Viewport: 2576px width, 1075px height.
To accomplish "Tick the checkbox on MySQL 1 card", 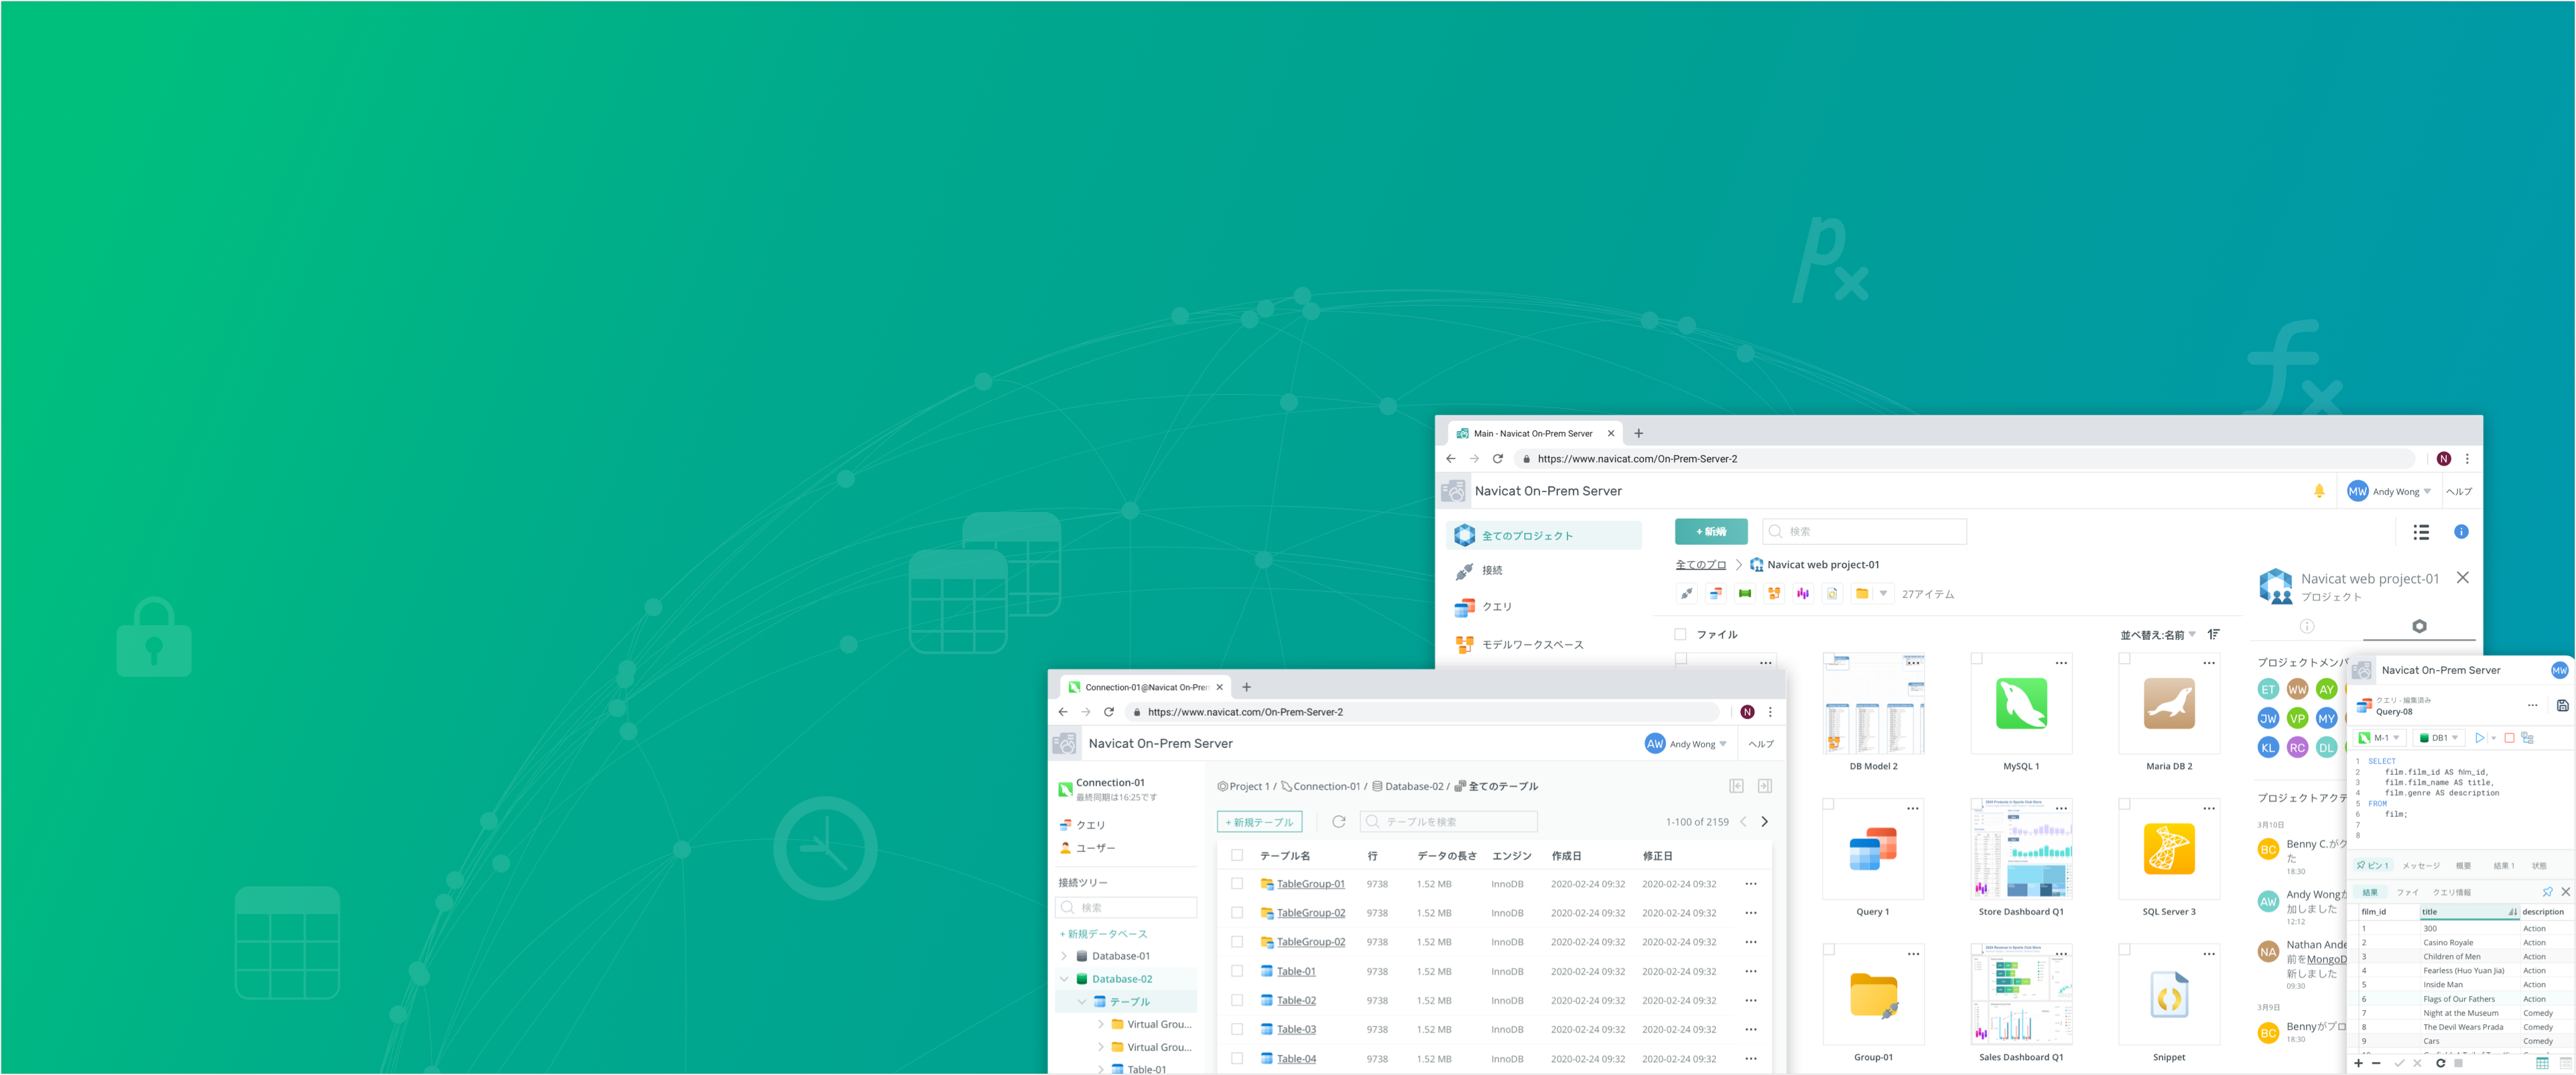I will [x=1976, y=658].
